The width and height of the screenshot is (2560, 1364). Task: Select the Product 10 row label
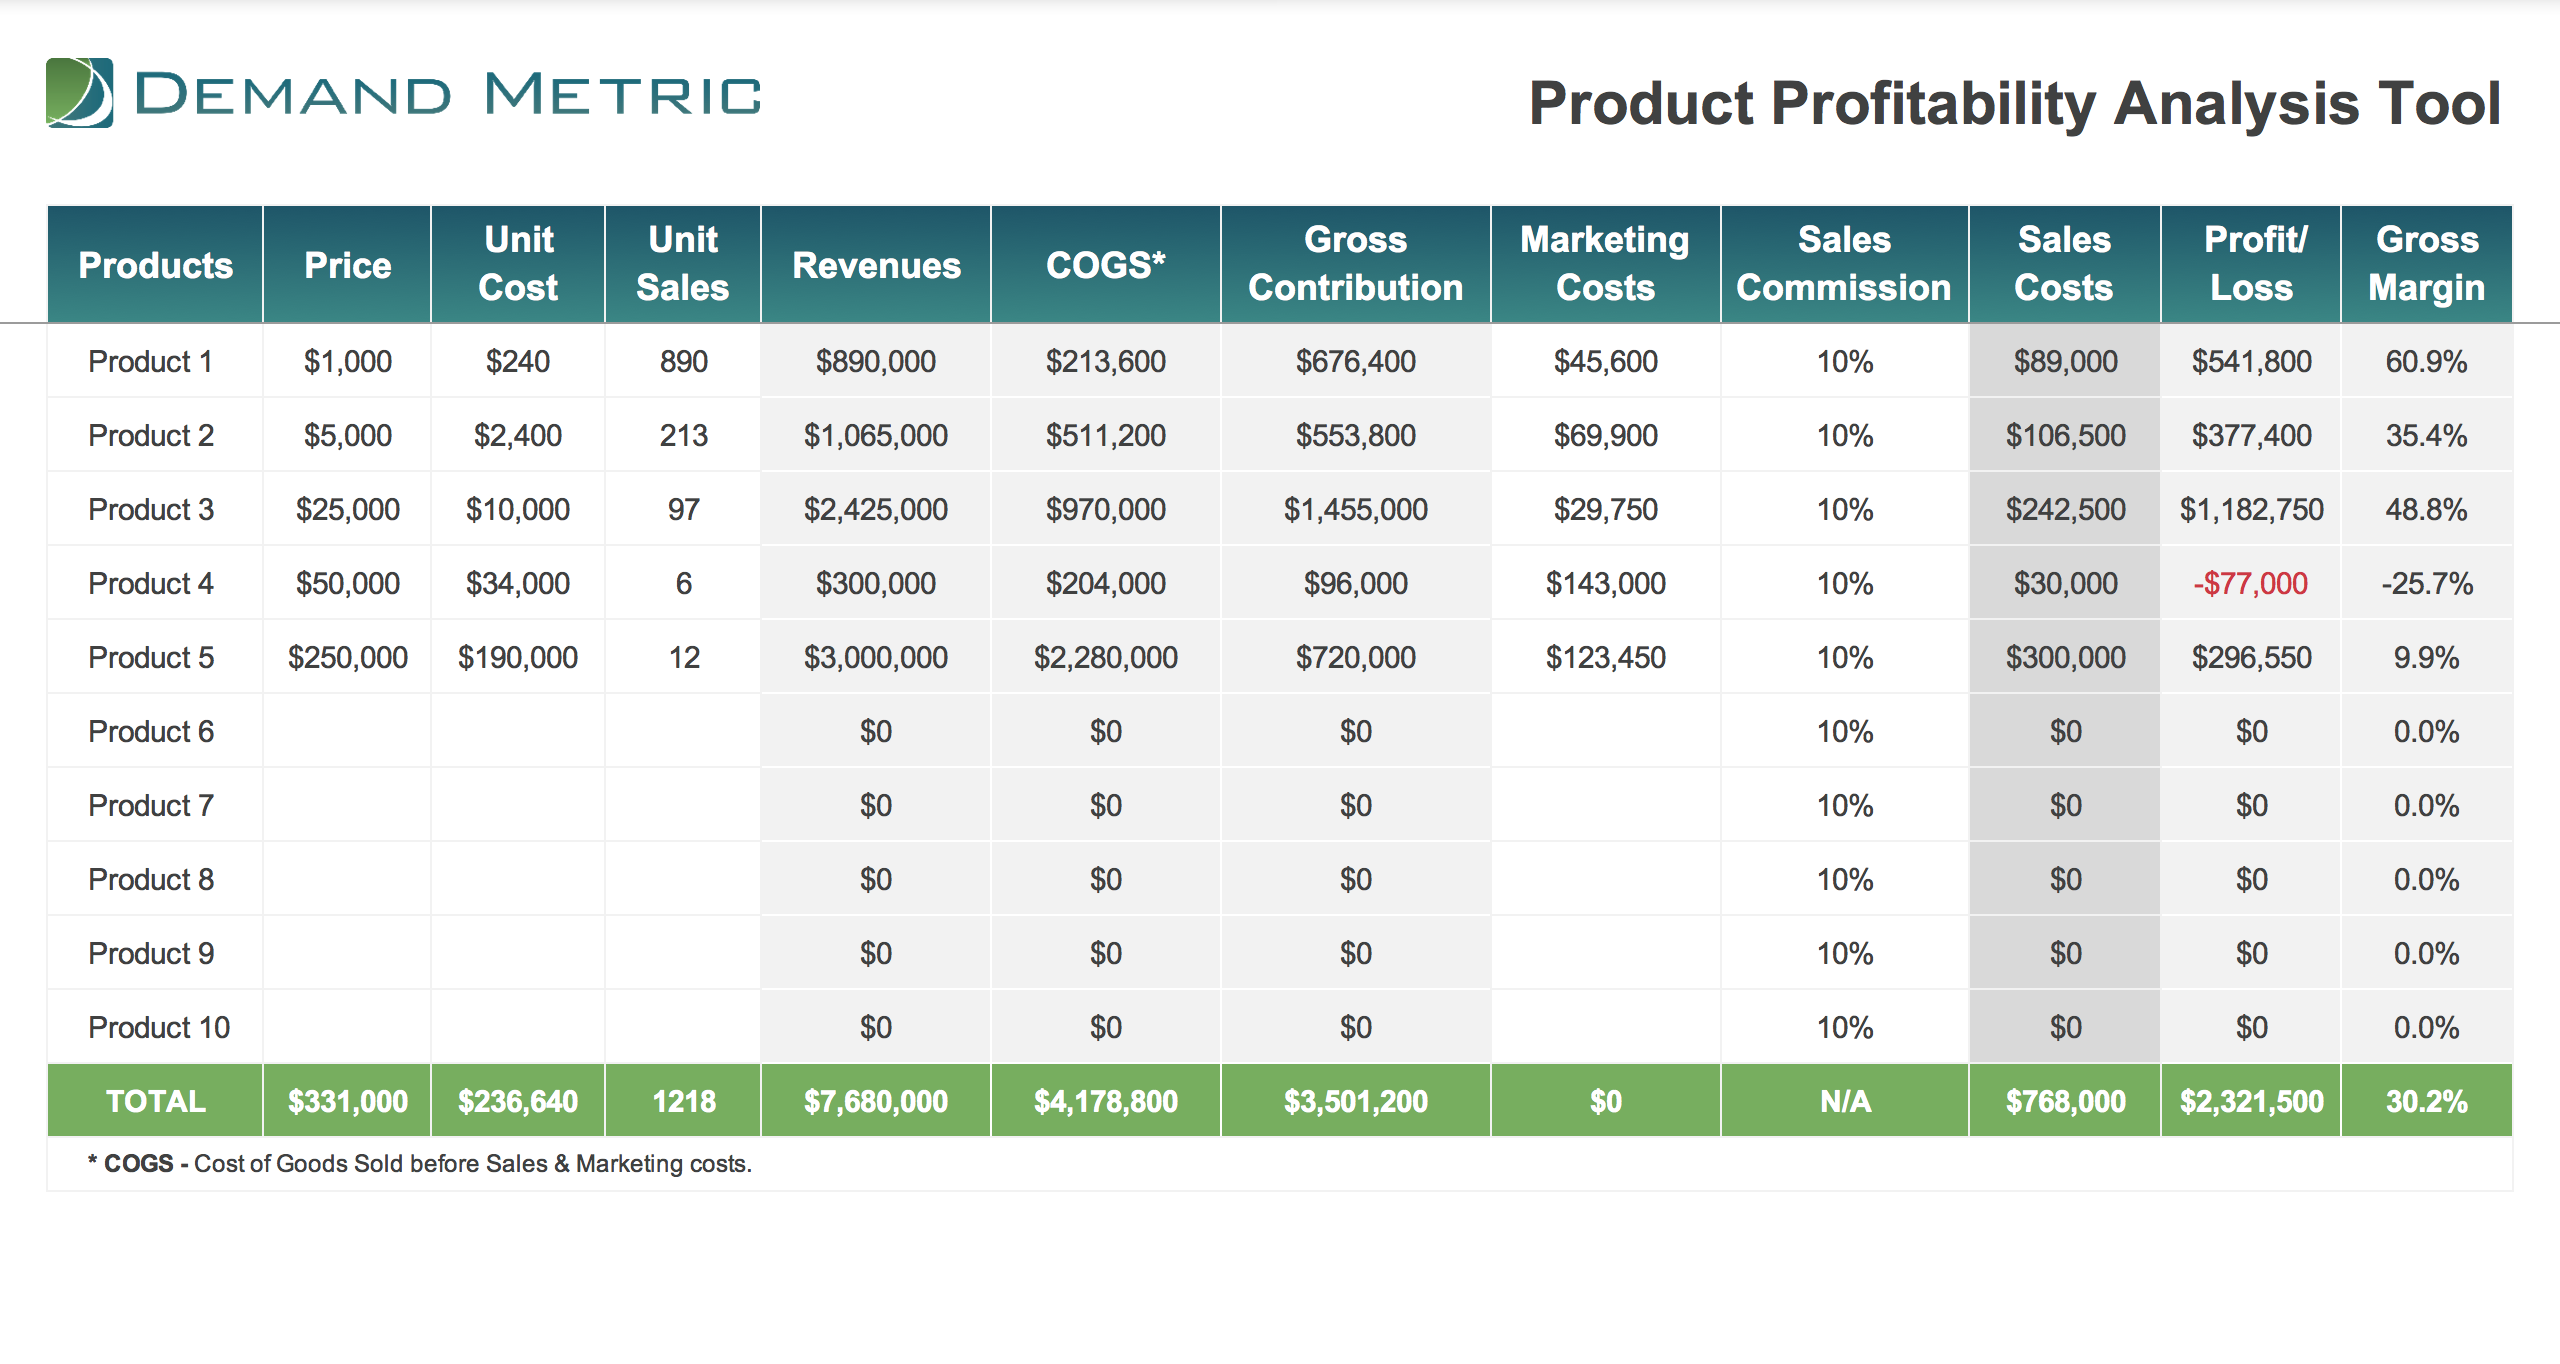pos(158,1027)
